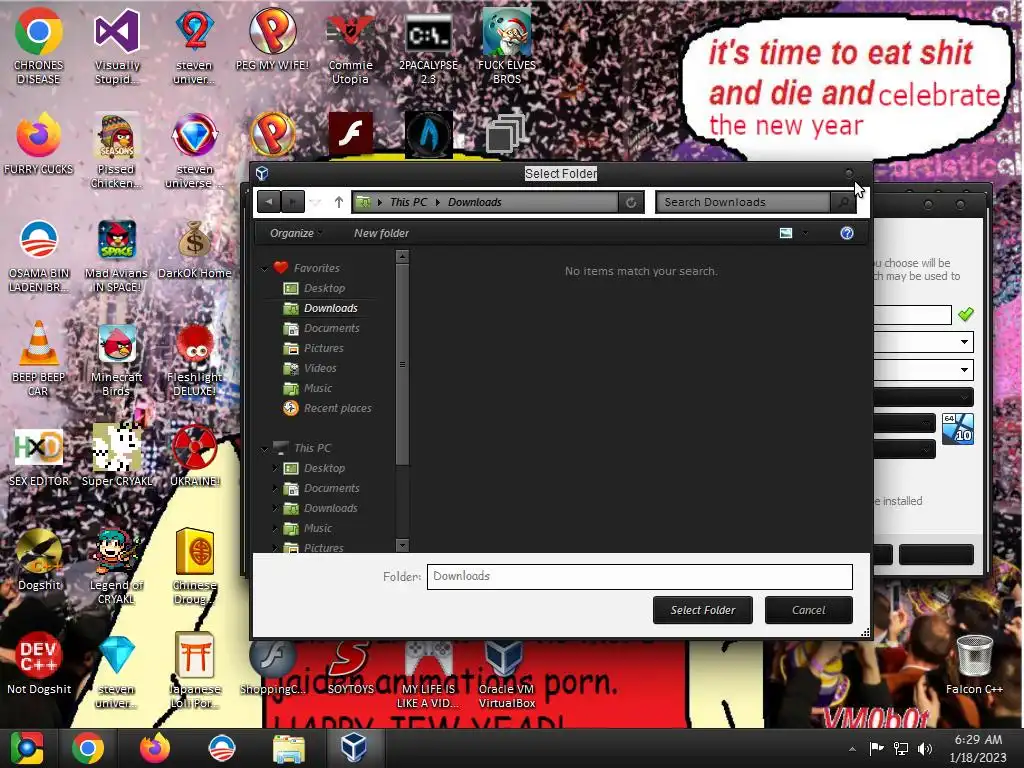1024x768 pixels.
Task: Collapse the Favorites tree section
Action: (264, 268)
